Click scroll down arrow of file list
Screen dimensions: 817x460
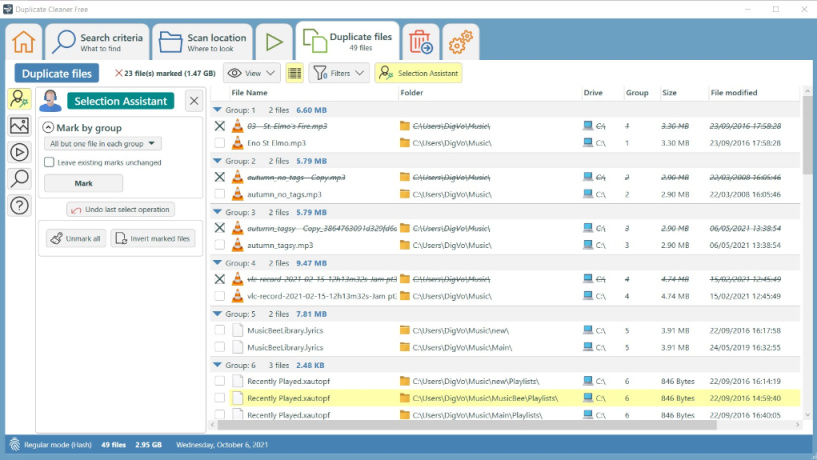coord(807,415)
